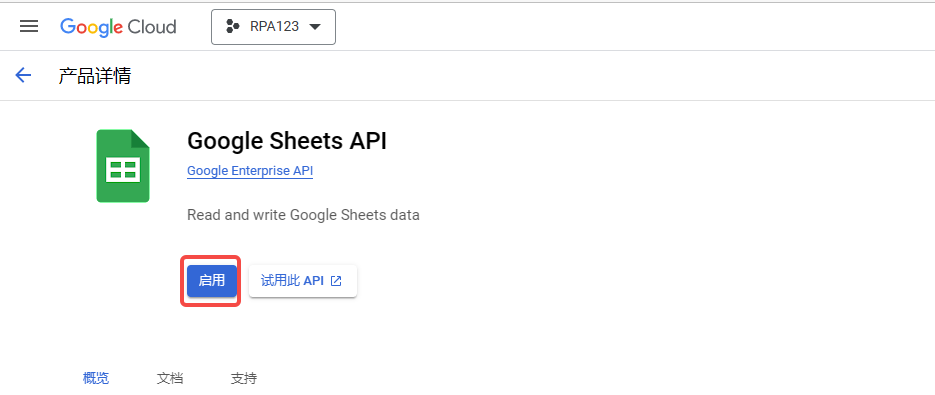The height and width of the screenshot is (395, 935).
Task: Click the "Read and write Google Sheets data" description
Action: (x=304, y=215)
